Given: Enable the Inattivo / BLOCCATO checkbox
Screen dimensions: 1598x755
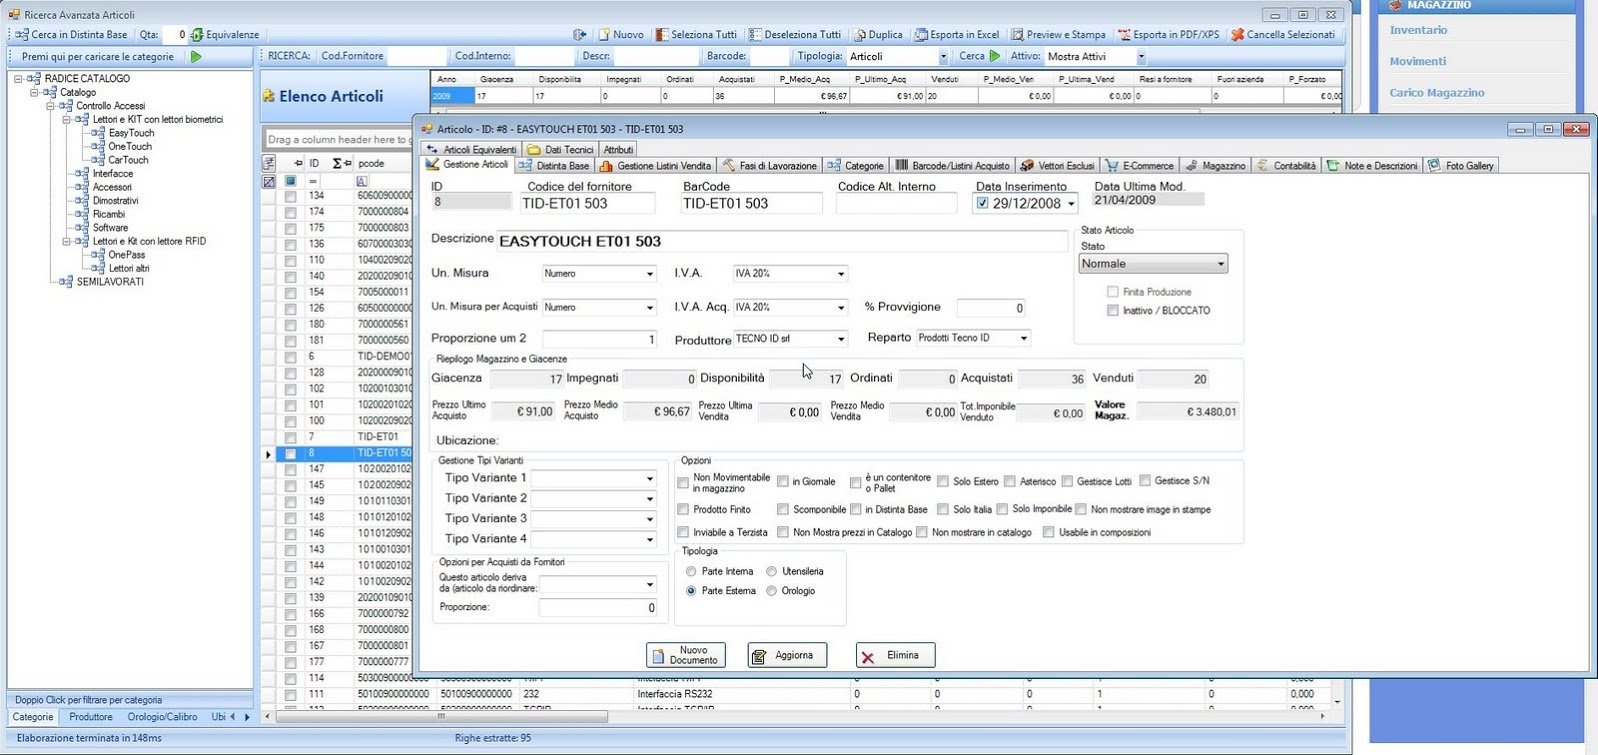Looking at the screenshot, I should 1113,311.
